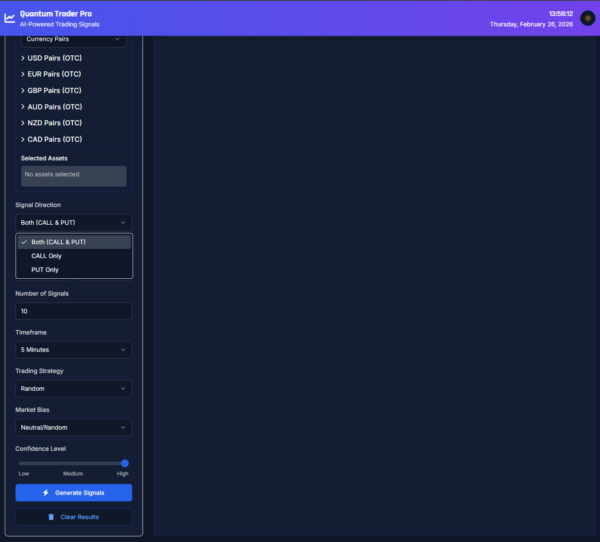Open the Trading Strategy dropdown
The image size is (600, 542).
(74, 388)
